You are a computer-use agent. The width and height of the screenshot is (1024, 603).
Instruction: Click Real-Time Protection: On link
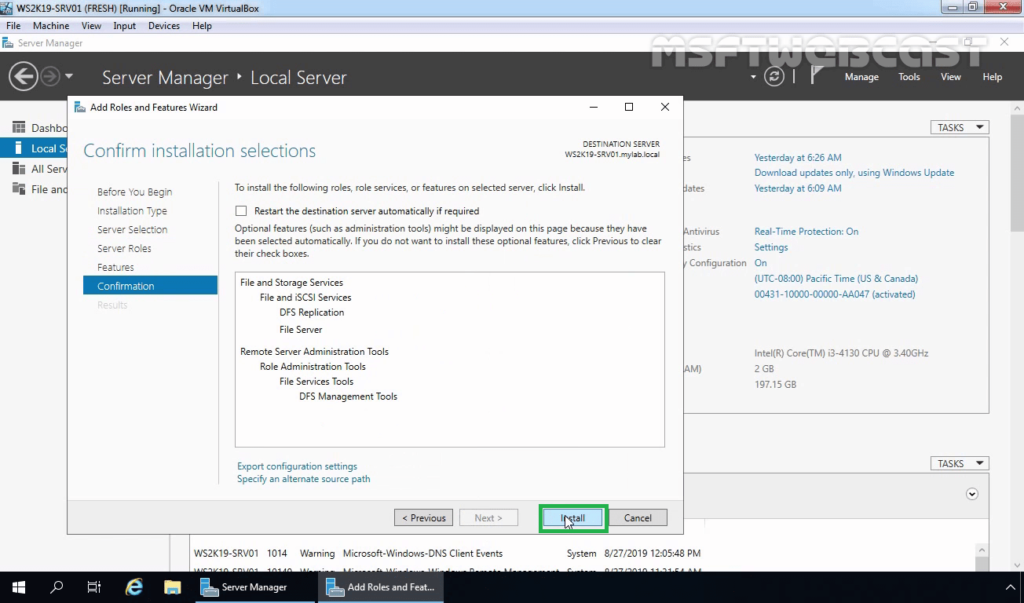pos(806,231)
